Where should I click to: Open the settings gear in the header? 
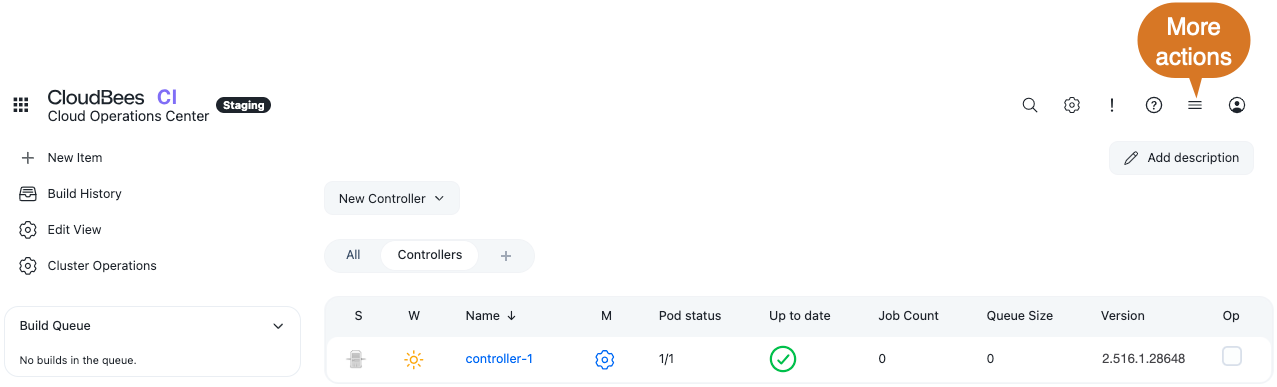click(1072, 105)
